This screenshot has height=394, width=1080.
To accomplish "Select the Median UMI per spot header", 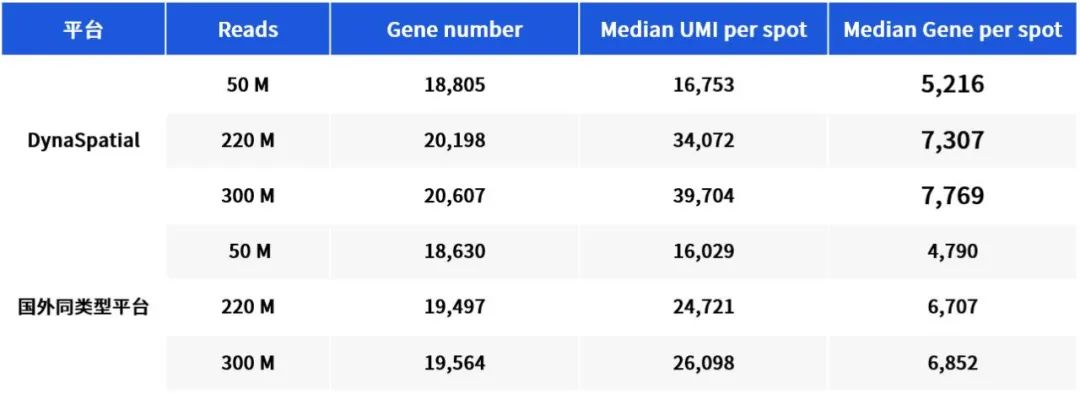I will coord(703,30).
